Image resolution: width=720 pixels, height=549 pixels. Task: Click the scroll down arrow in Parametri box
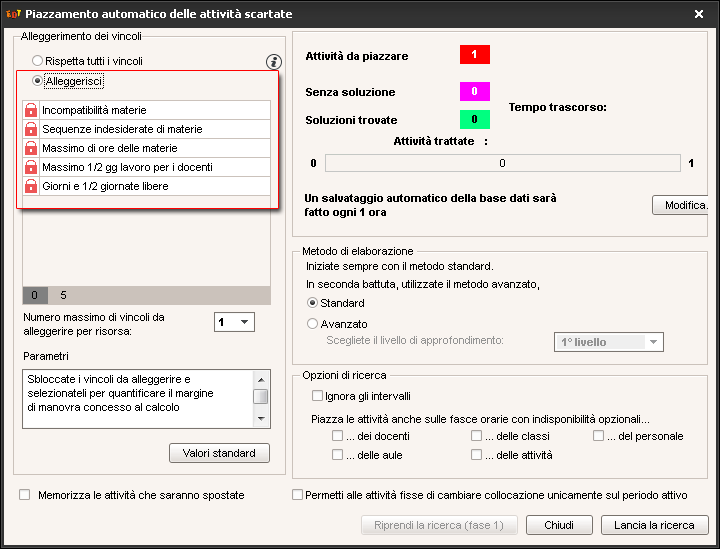click(261, 418)
